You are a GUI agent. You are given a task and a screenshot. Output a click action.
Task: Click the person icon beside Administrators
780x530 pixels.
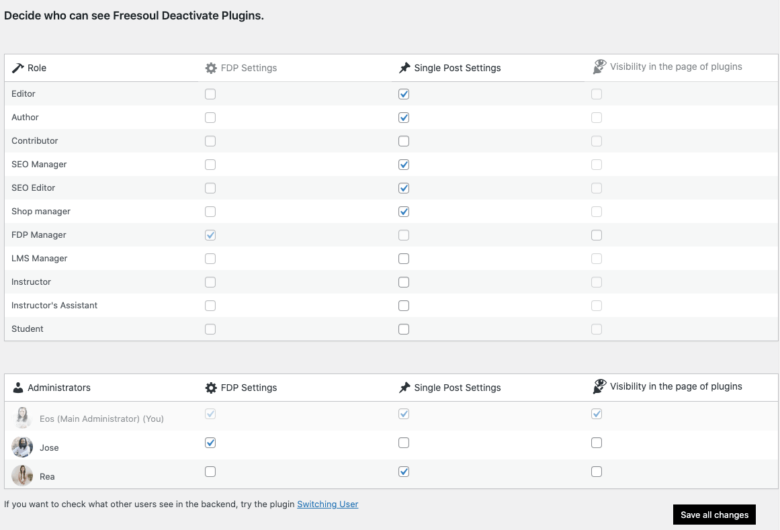18,387
